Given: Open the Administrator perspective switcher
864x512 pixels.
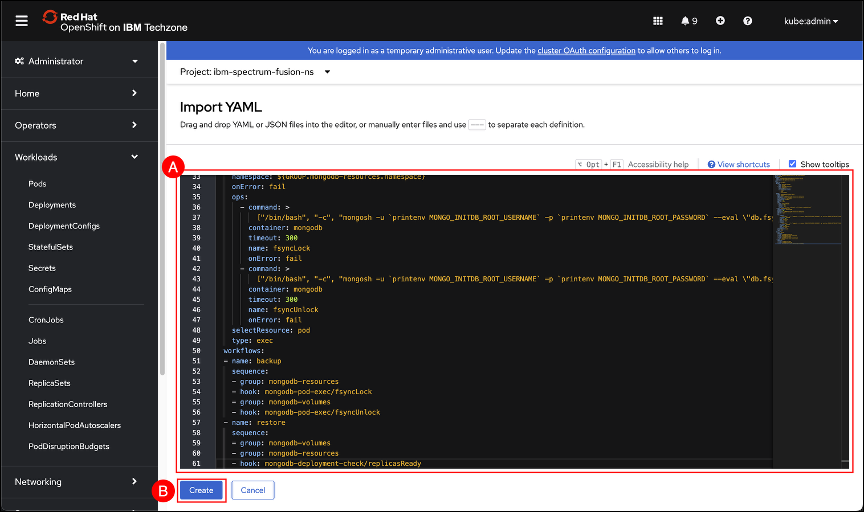Looking at the screenshot, I should [76, 61].
